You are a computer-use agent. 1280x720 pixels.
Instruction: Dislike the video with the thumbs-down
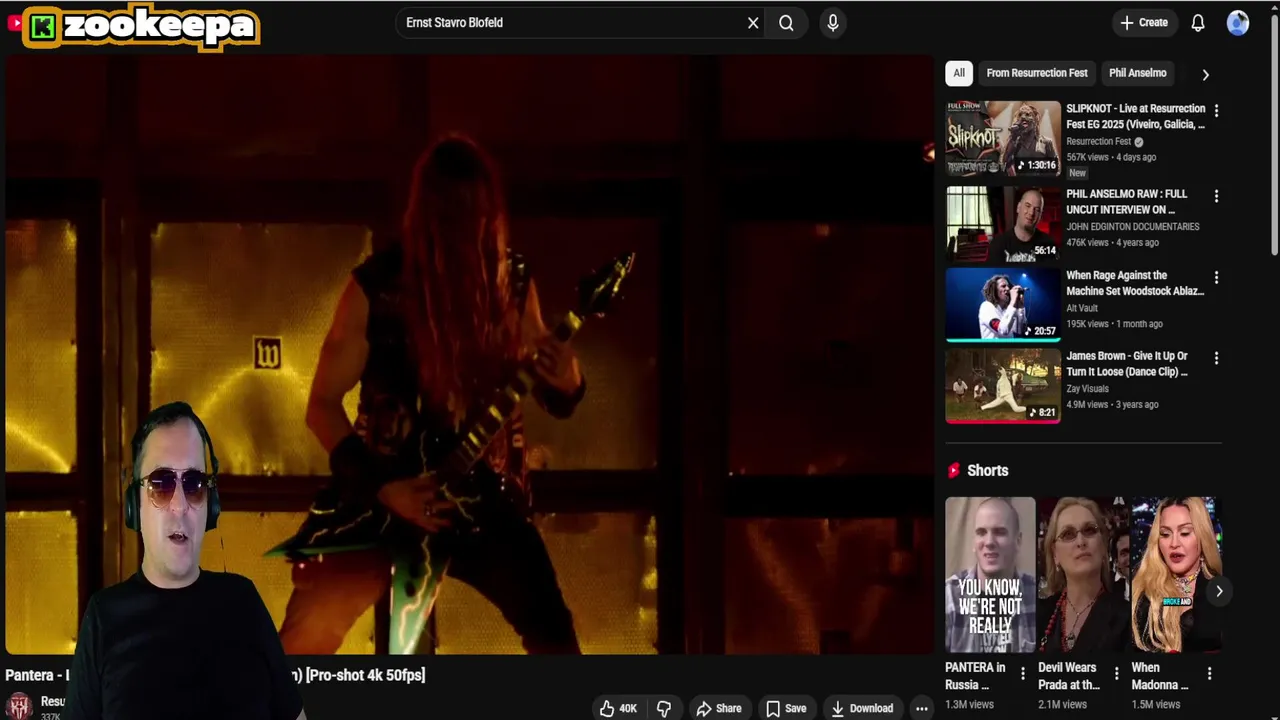[x=664, y=708]
